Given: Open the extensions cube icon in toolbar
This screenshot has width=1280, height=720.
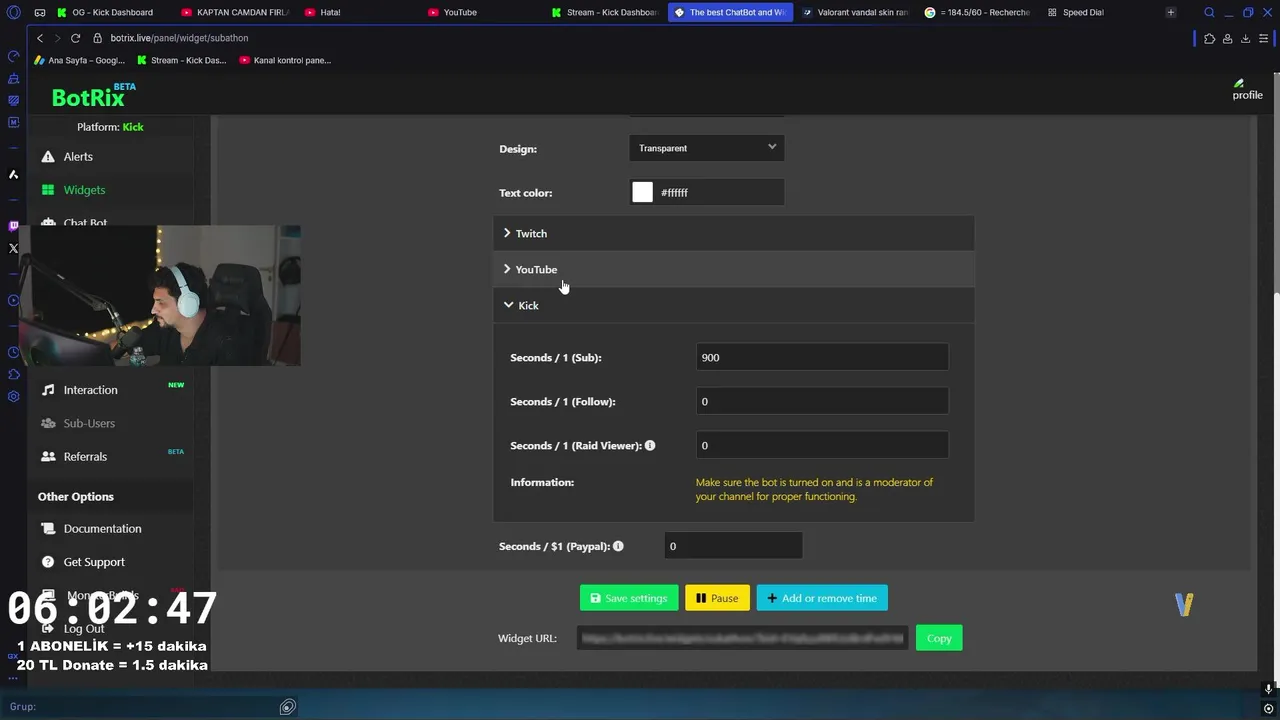Looking at the screenshot, I should click(1209, 39).
